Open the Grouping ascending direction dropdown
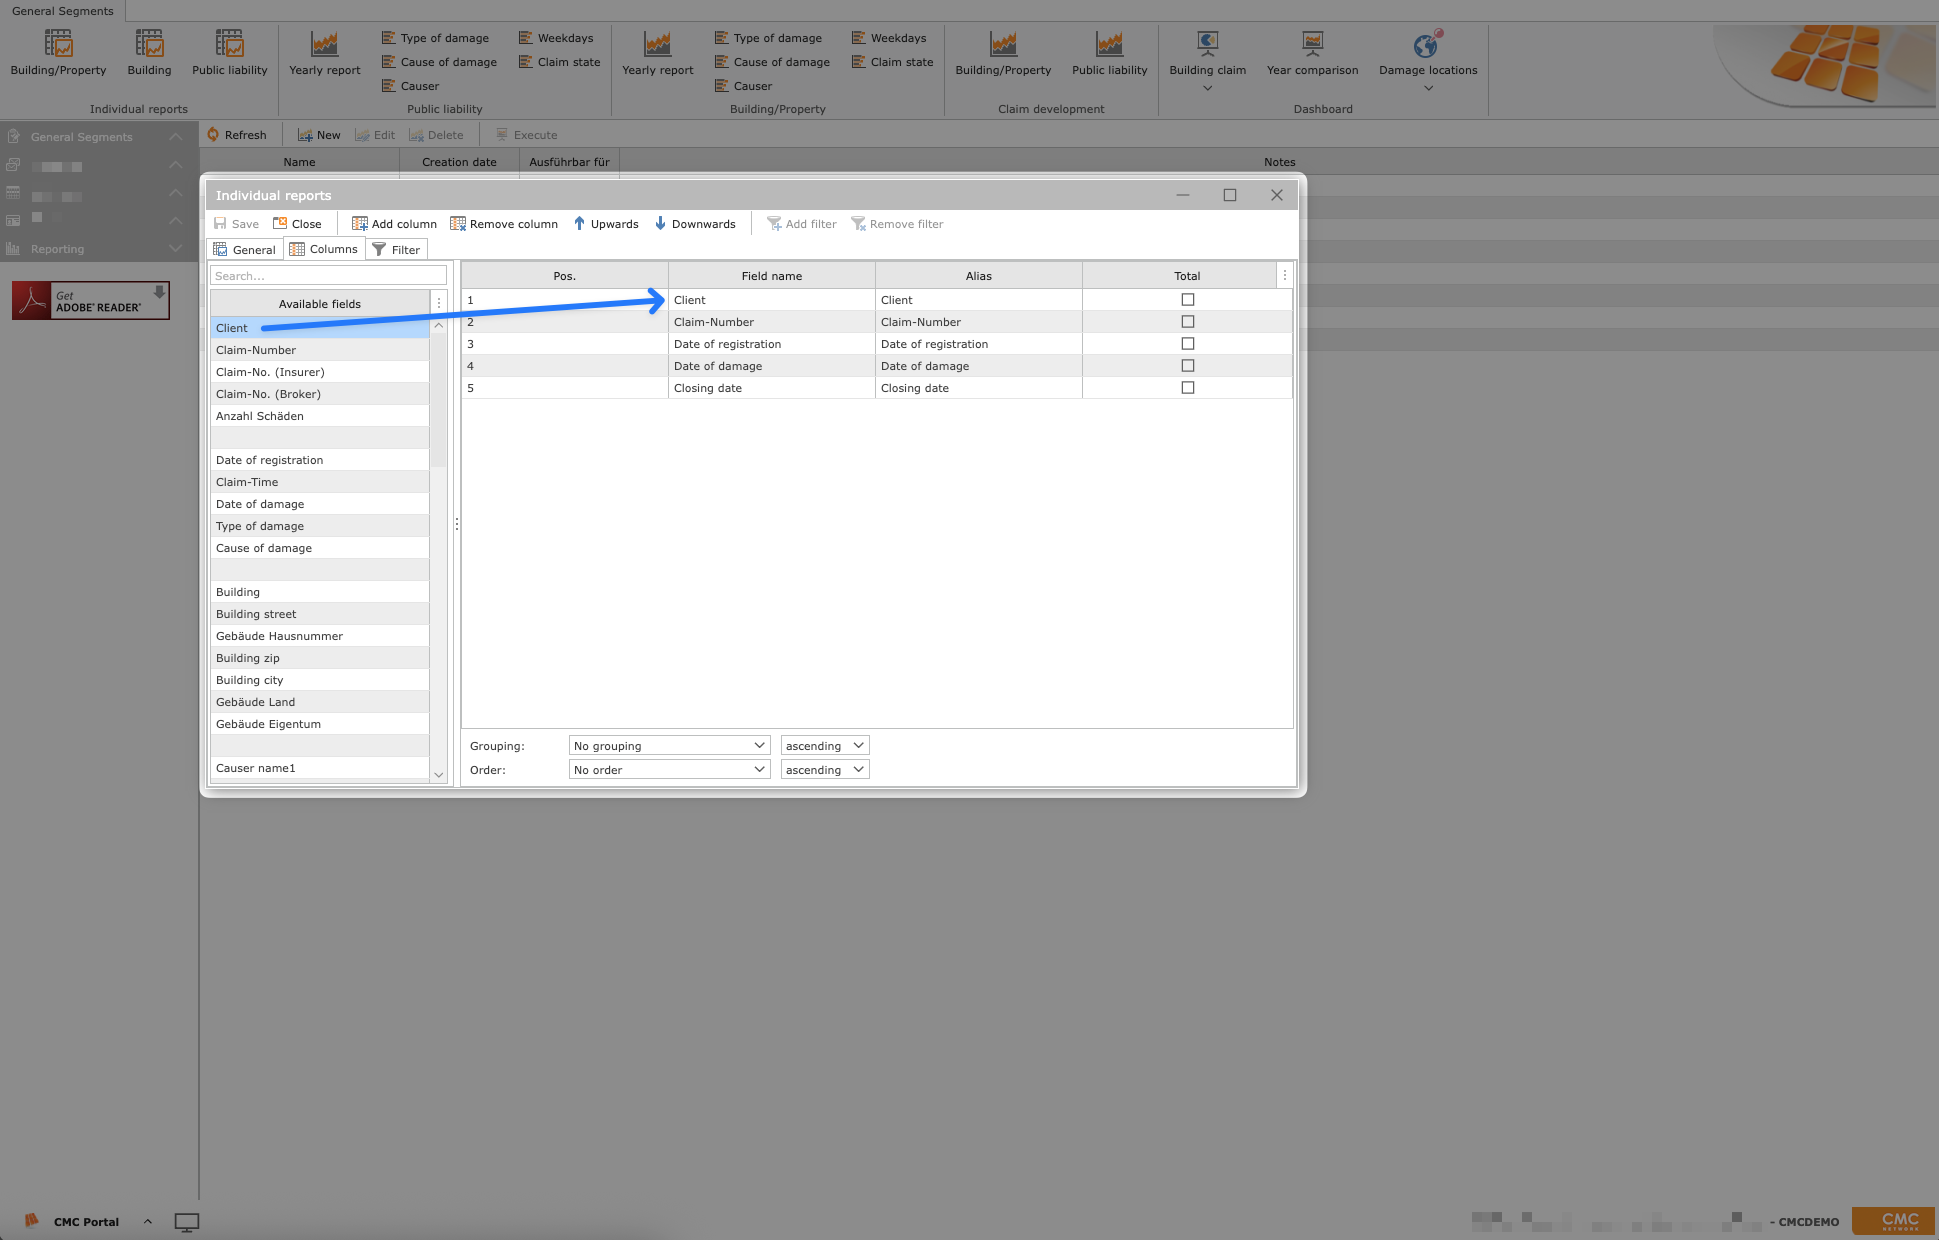This screenshot has width=1939, height=1240. [824, 746]
